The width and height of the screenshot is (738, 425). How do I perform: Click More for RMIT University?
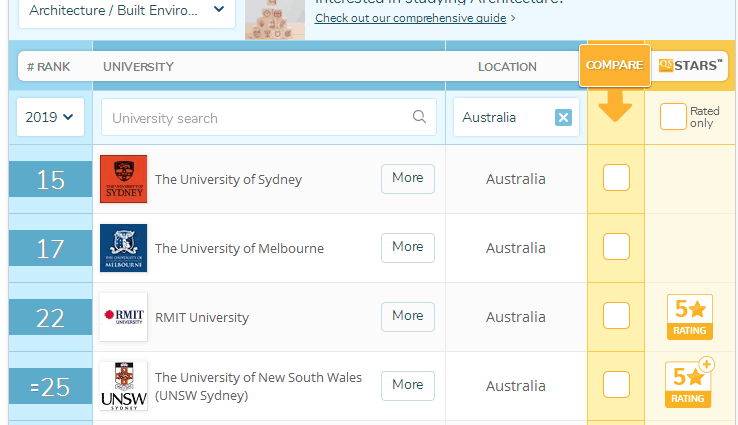pyautogui.click(x=408, y=316)
